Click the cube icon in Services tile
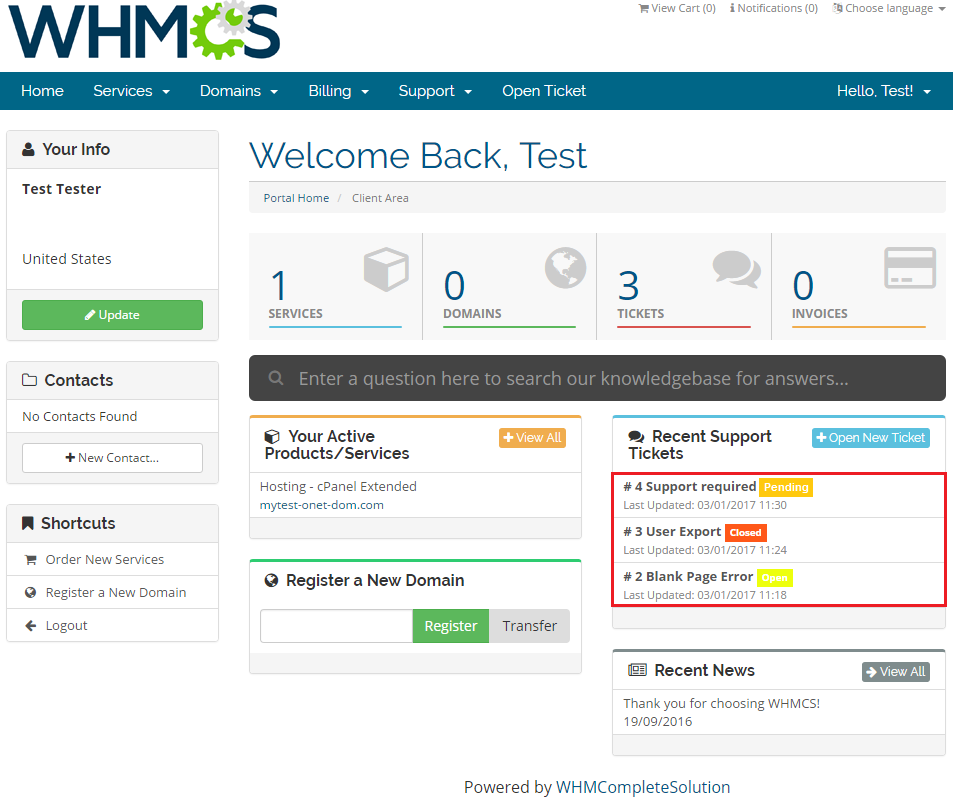 (x=387, y=269)
